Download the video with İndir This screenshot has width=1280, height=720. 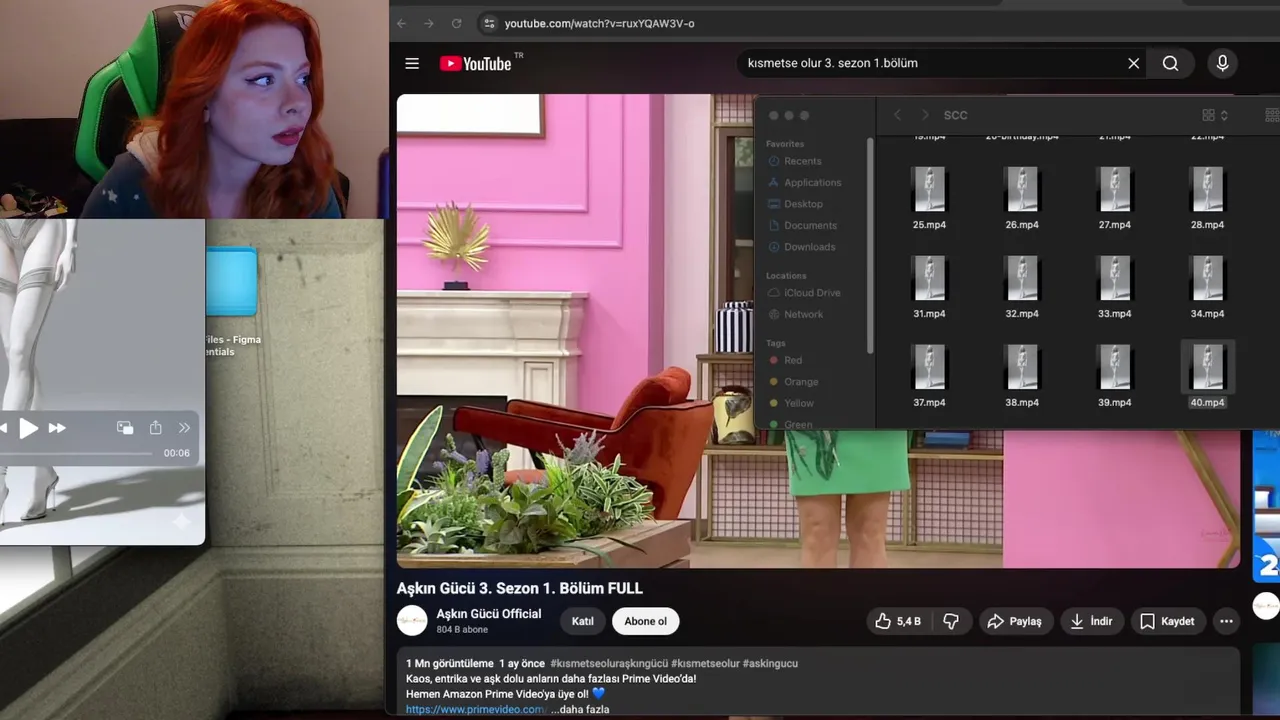pyautogui.click(x=1091, y=621)
